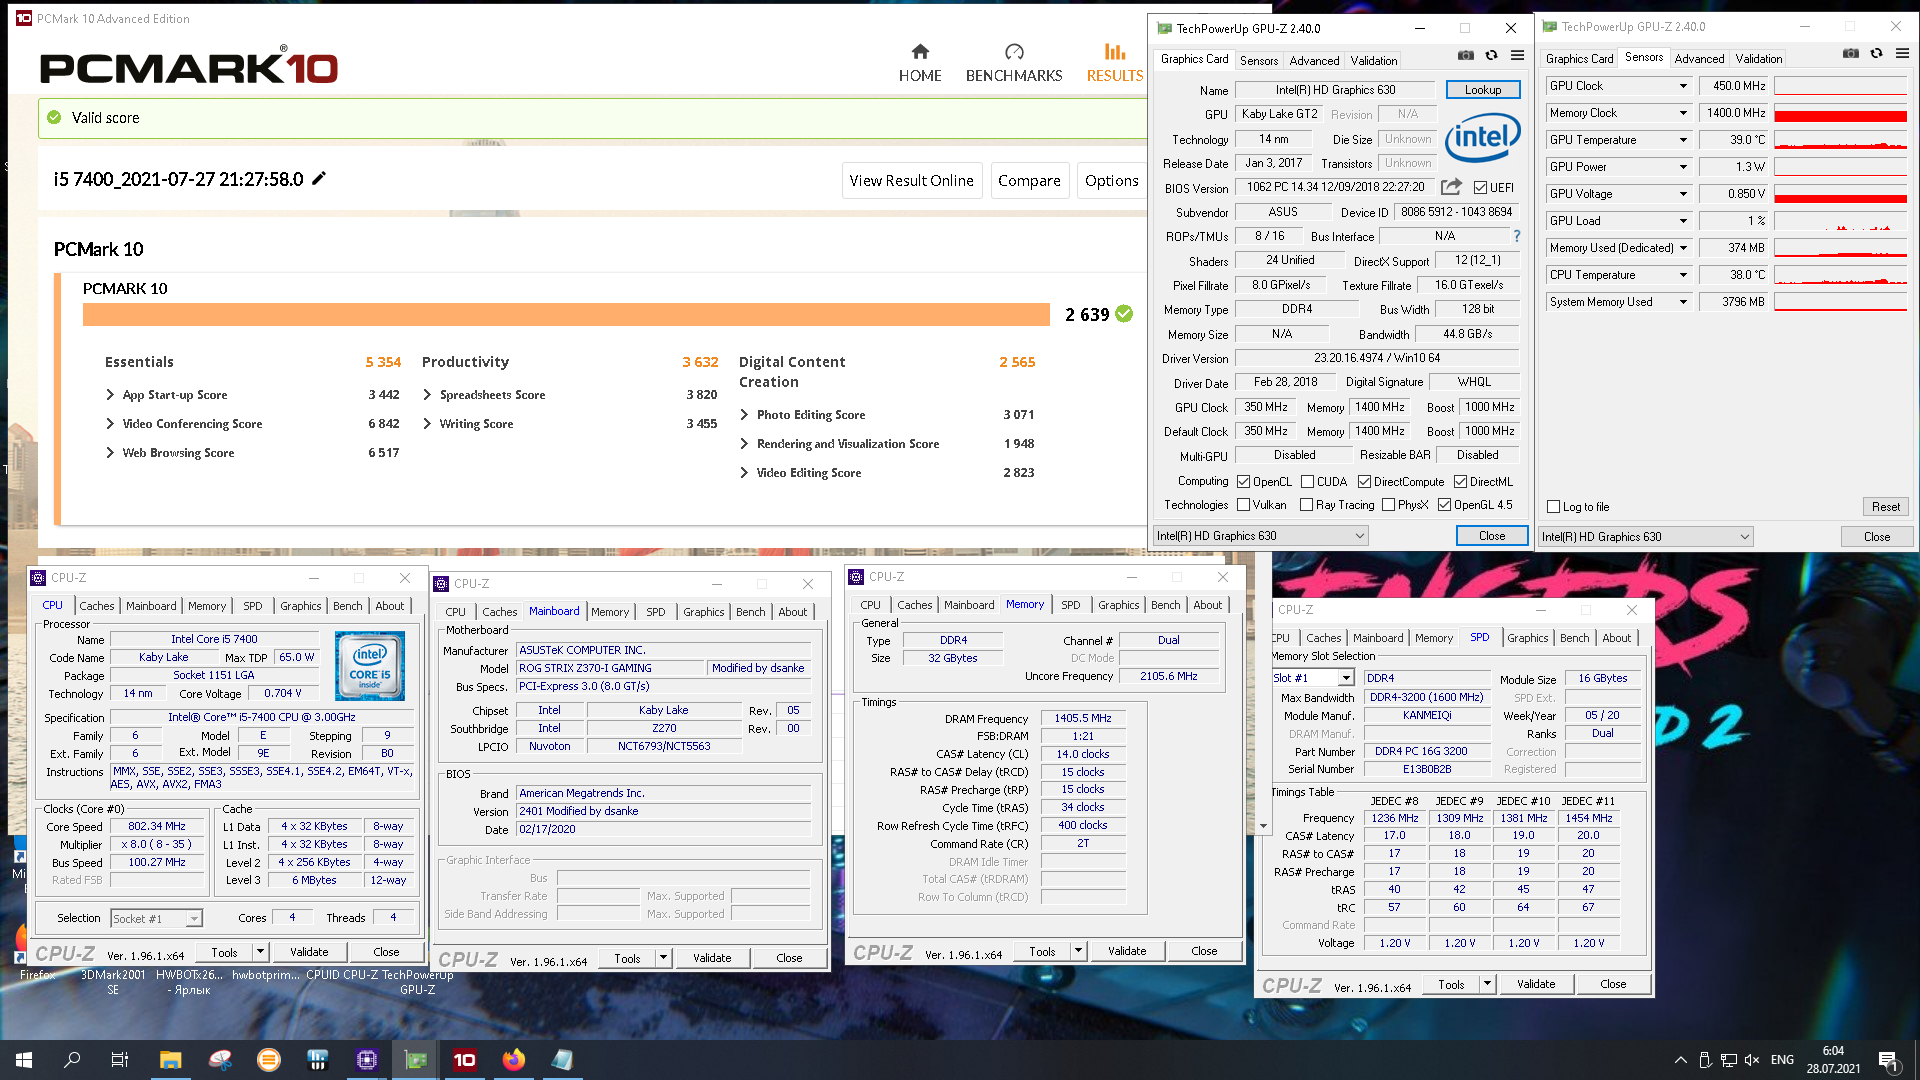Take a screenshot in the left GPU-Z window
This screenshot has width=1920, height=1080.
pyautogui.click(x=1465, y=56)
